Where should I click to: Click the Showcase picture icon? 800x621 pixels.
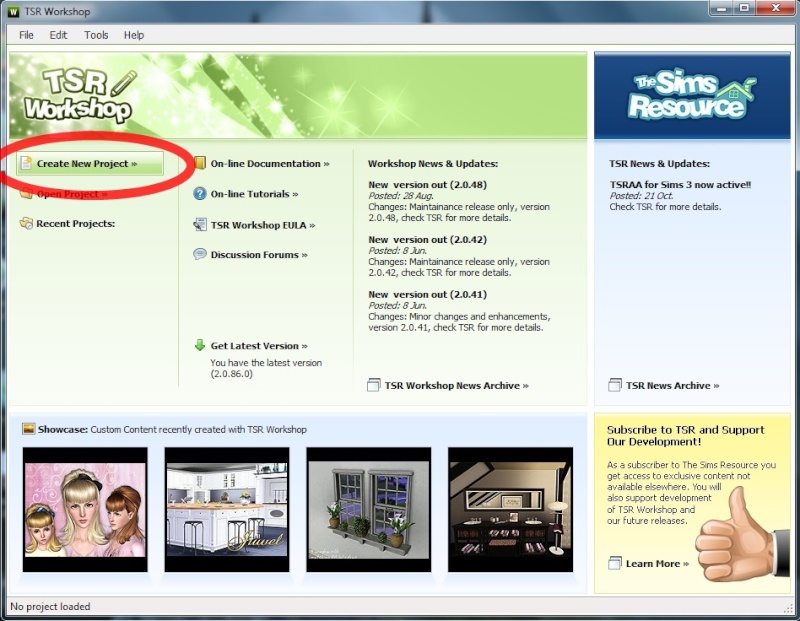(29, 429)
